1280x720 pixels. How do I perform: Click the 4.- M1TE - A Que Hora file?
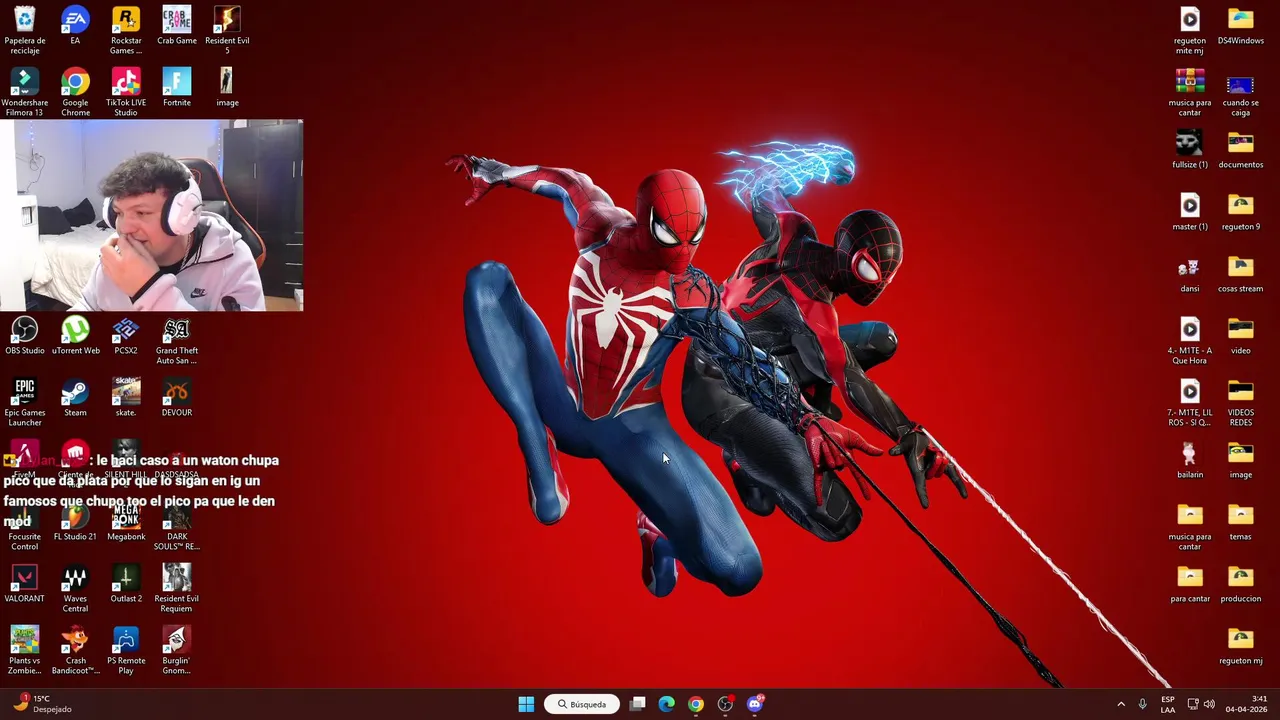tap(1190, 340)
